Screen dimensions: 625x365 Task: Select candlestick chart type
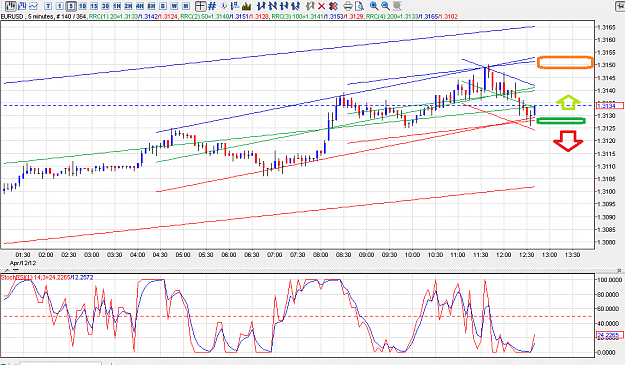tap(11, 6)
